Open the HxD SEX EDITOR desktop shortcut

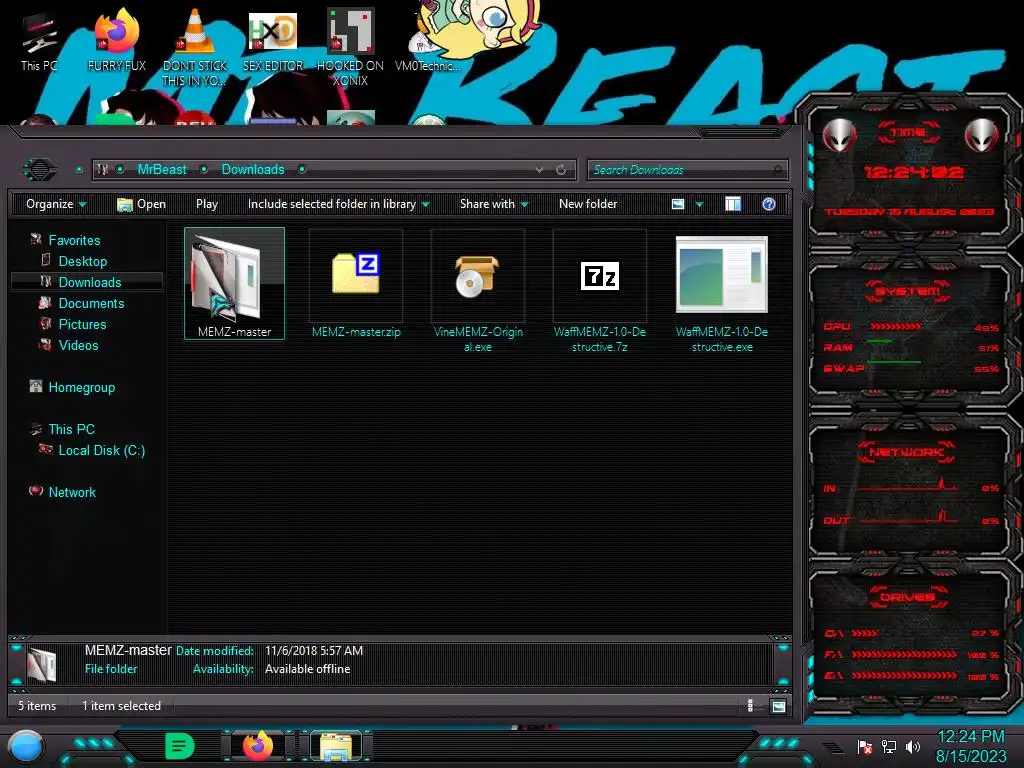coord(273,40)
